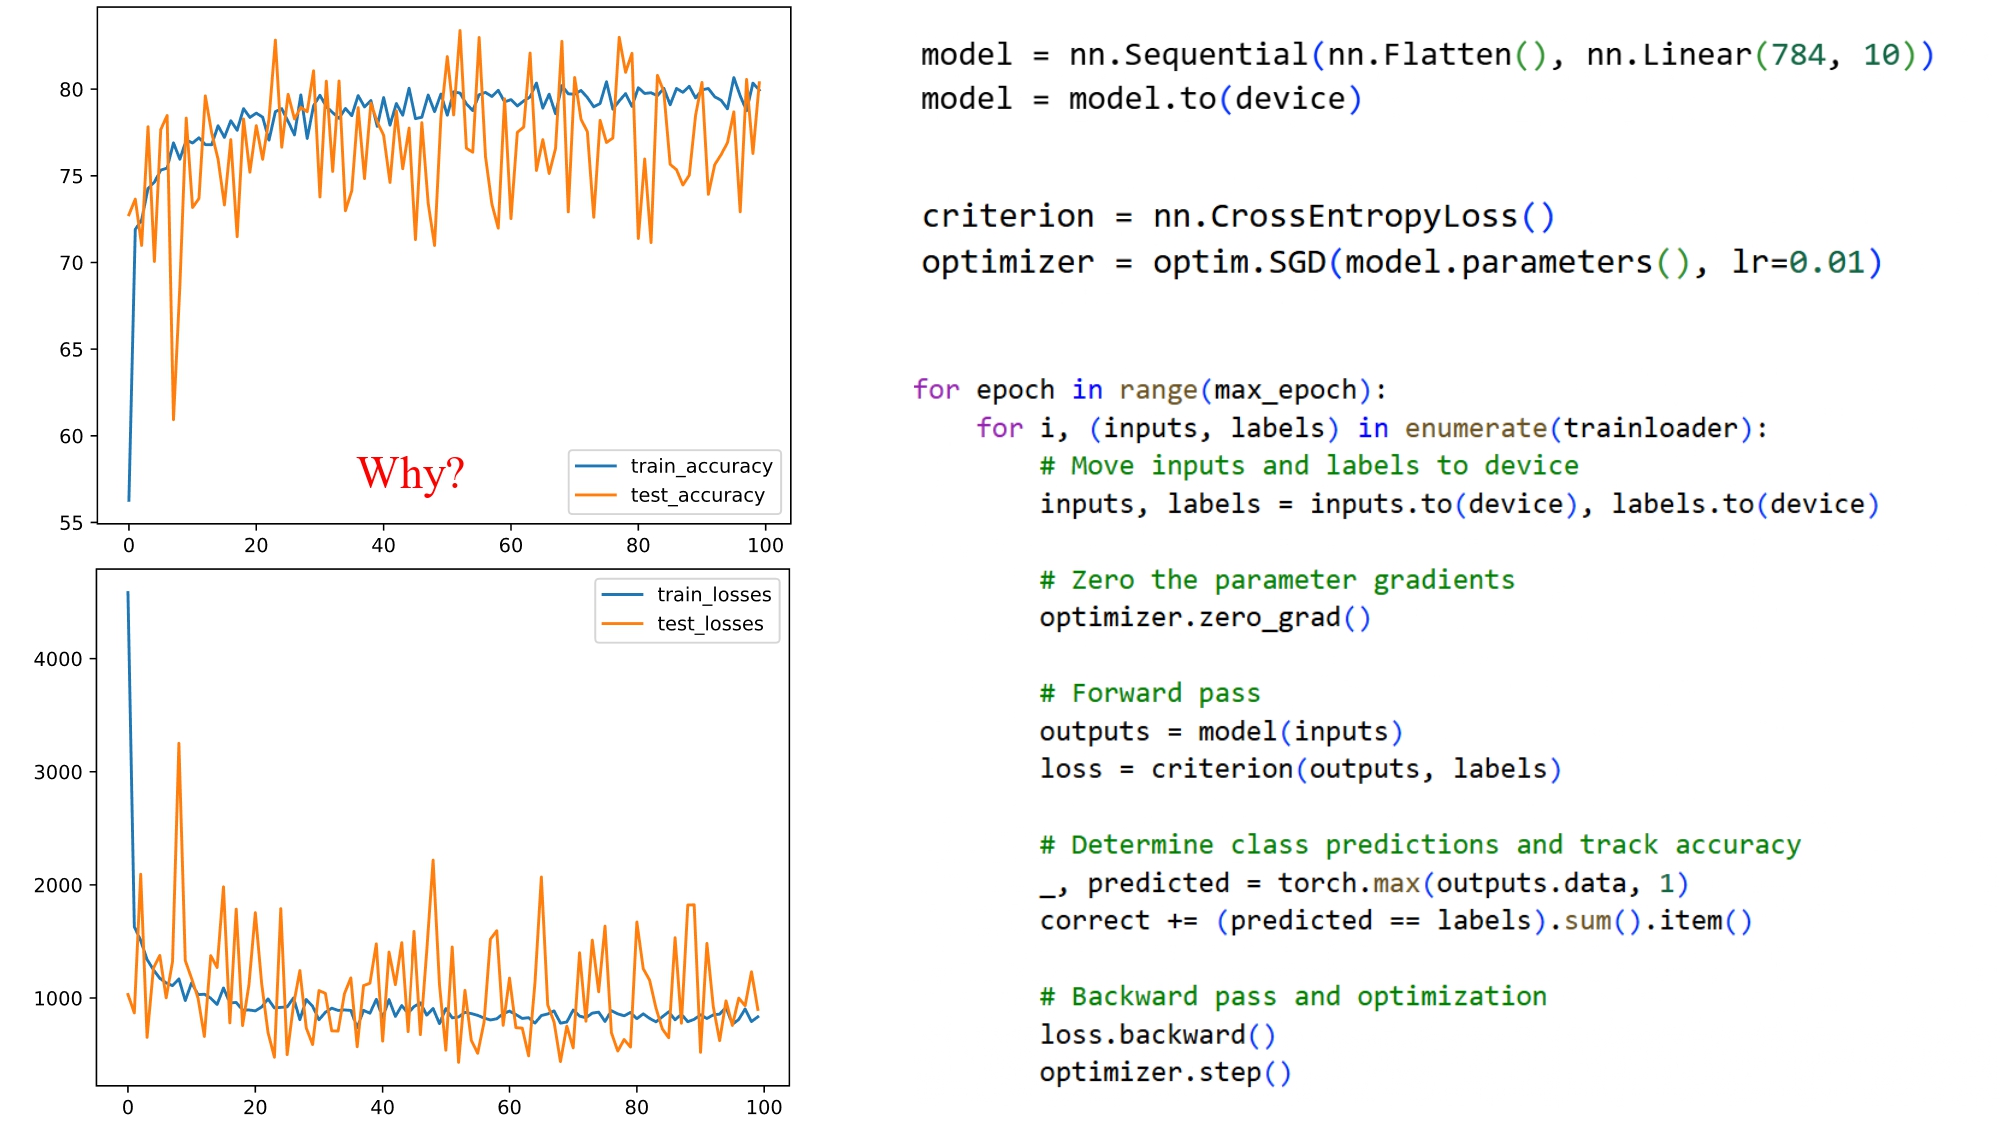
Task: Click the orange test_losses legend line swatch
Action: point(622,624)
